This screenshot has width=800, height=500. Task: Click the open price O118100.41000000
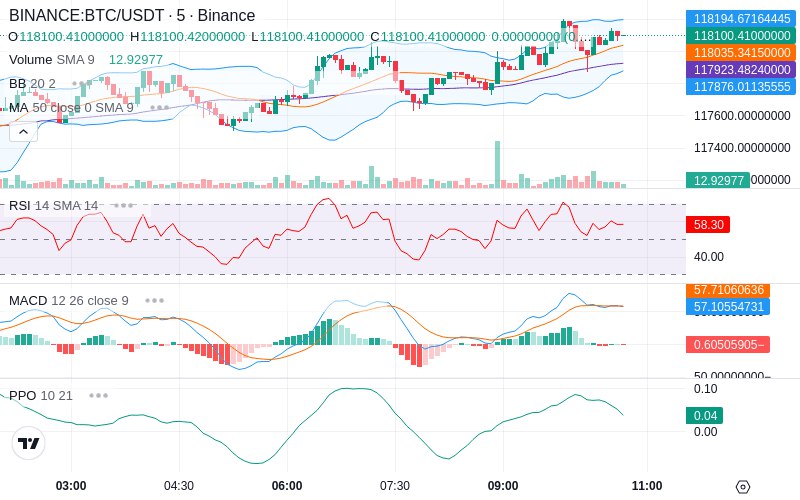[66, 37]
